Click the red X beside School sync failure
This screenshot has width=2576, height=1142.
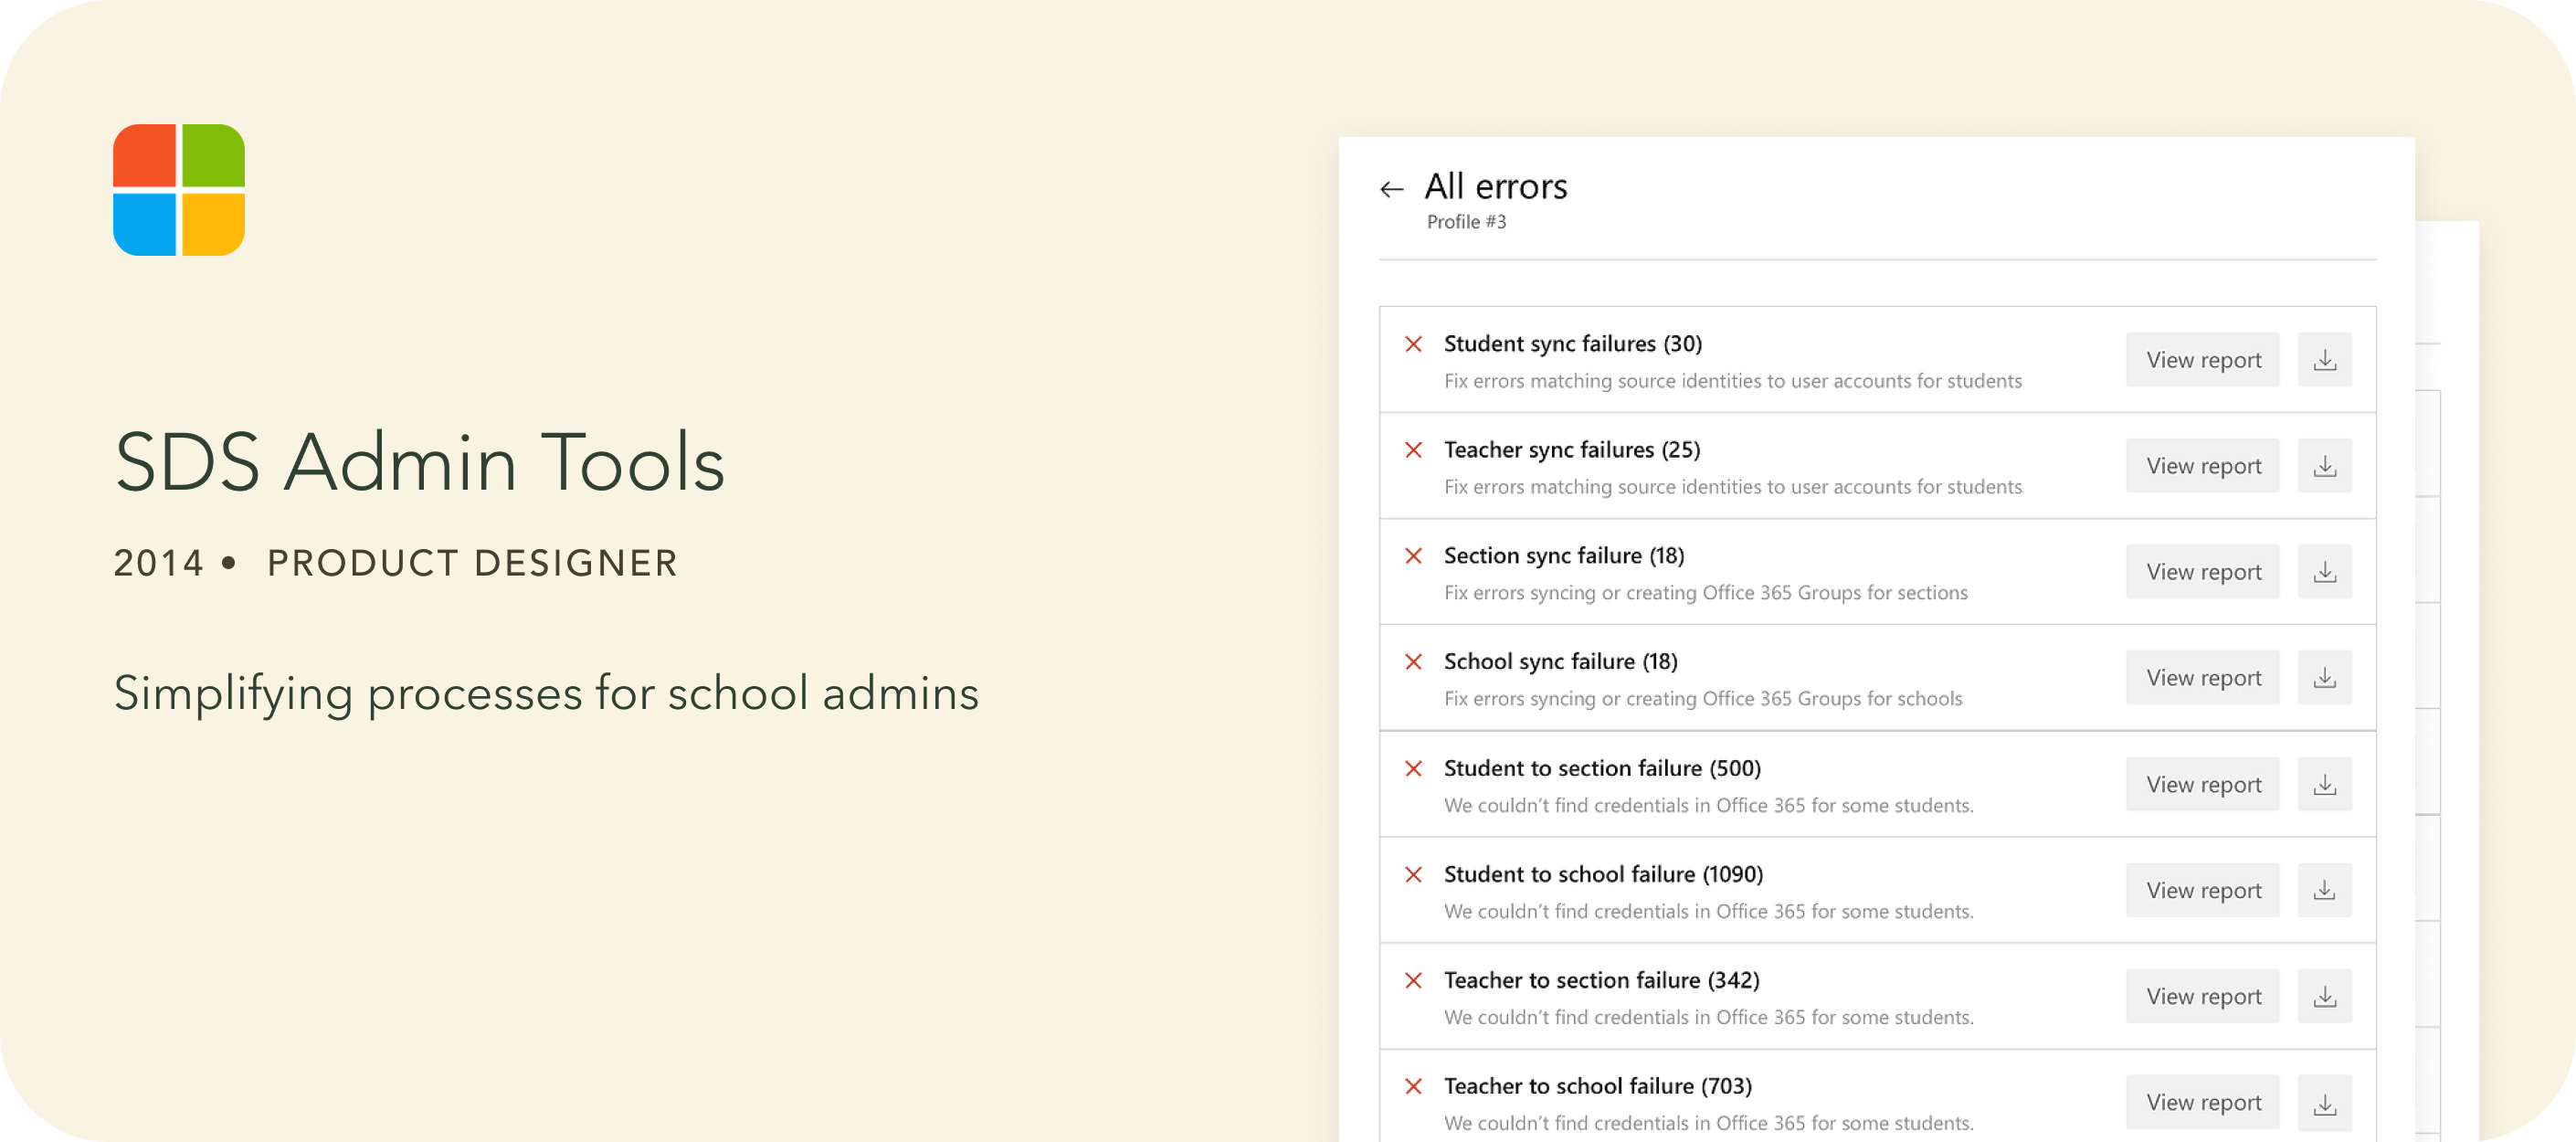1413,662
